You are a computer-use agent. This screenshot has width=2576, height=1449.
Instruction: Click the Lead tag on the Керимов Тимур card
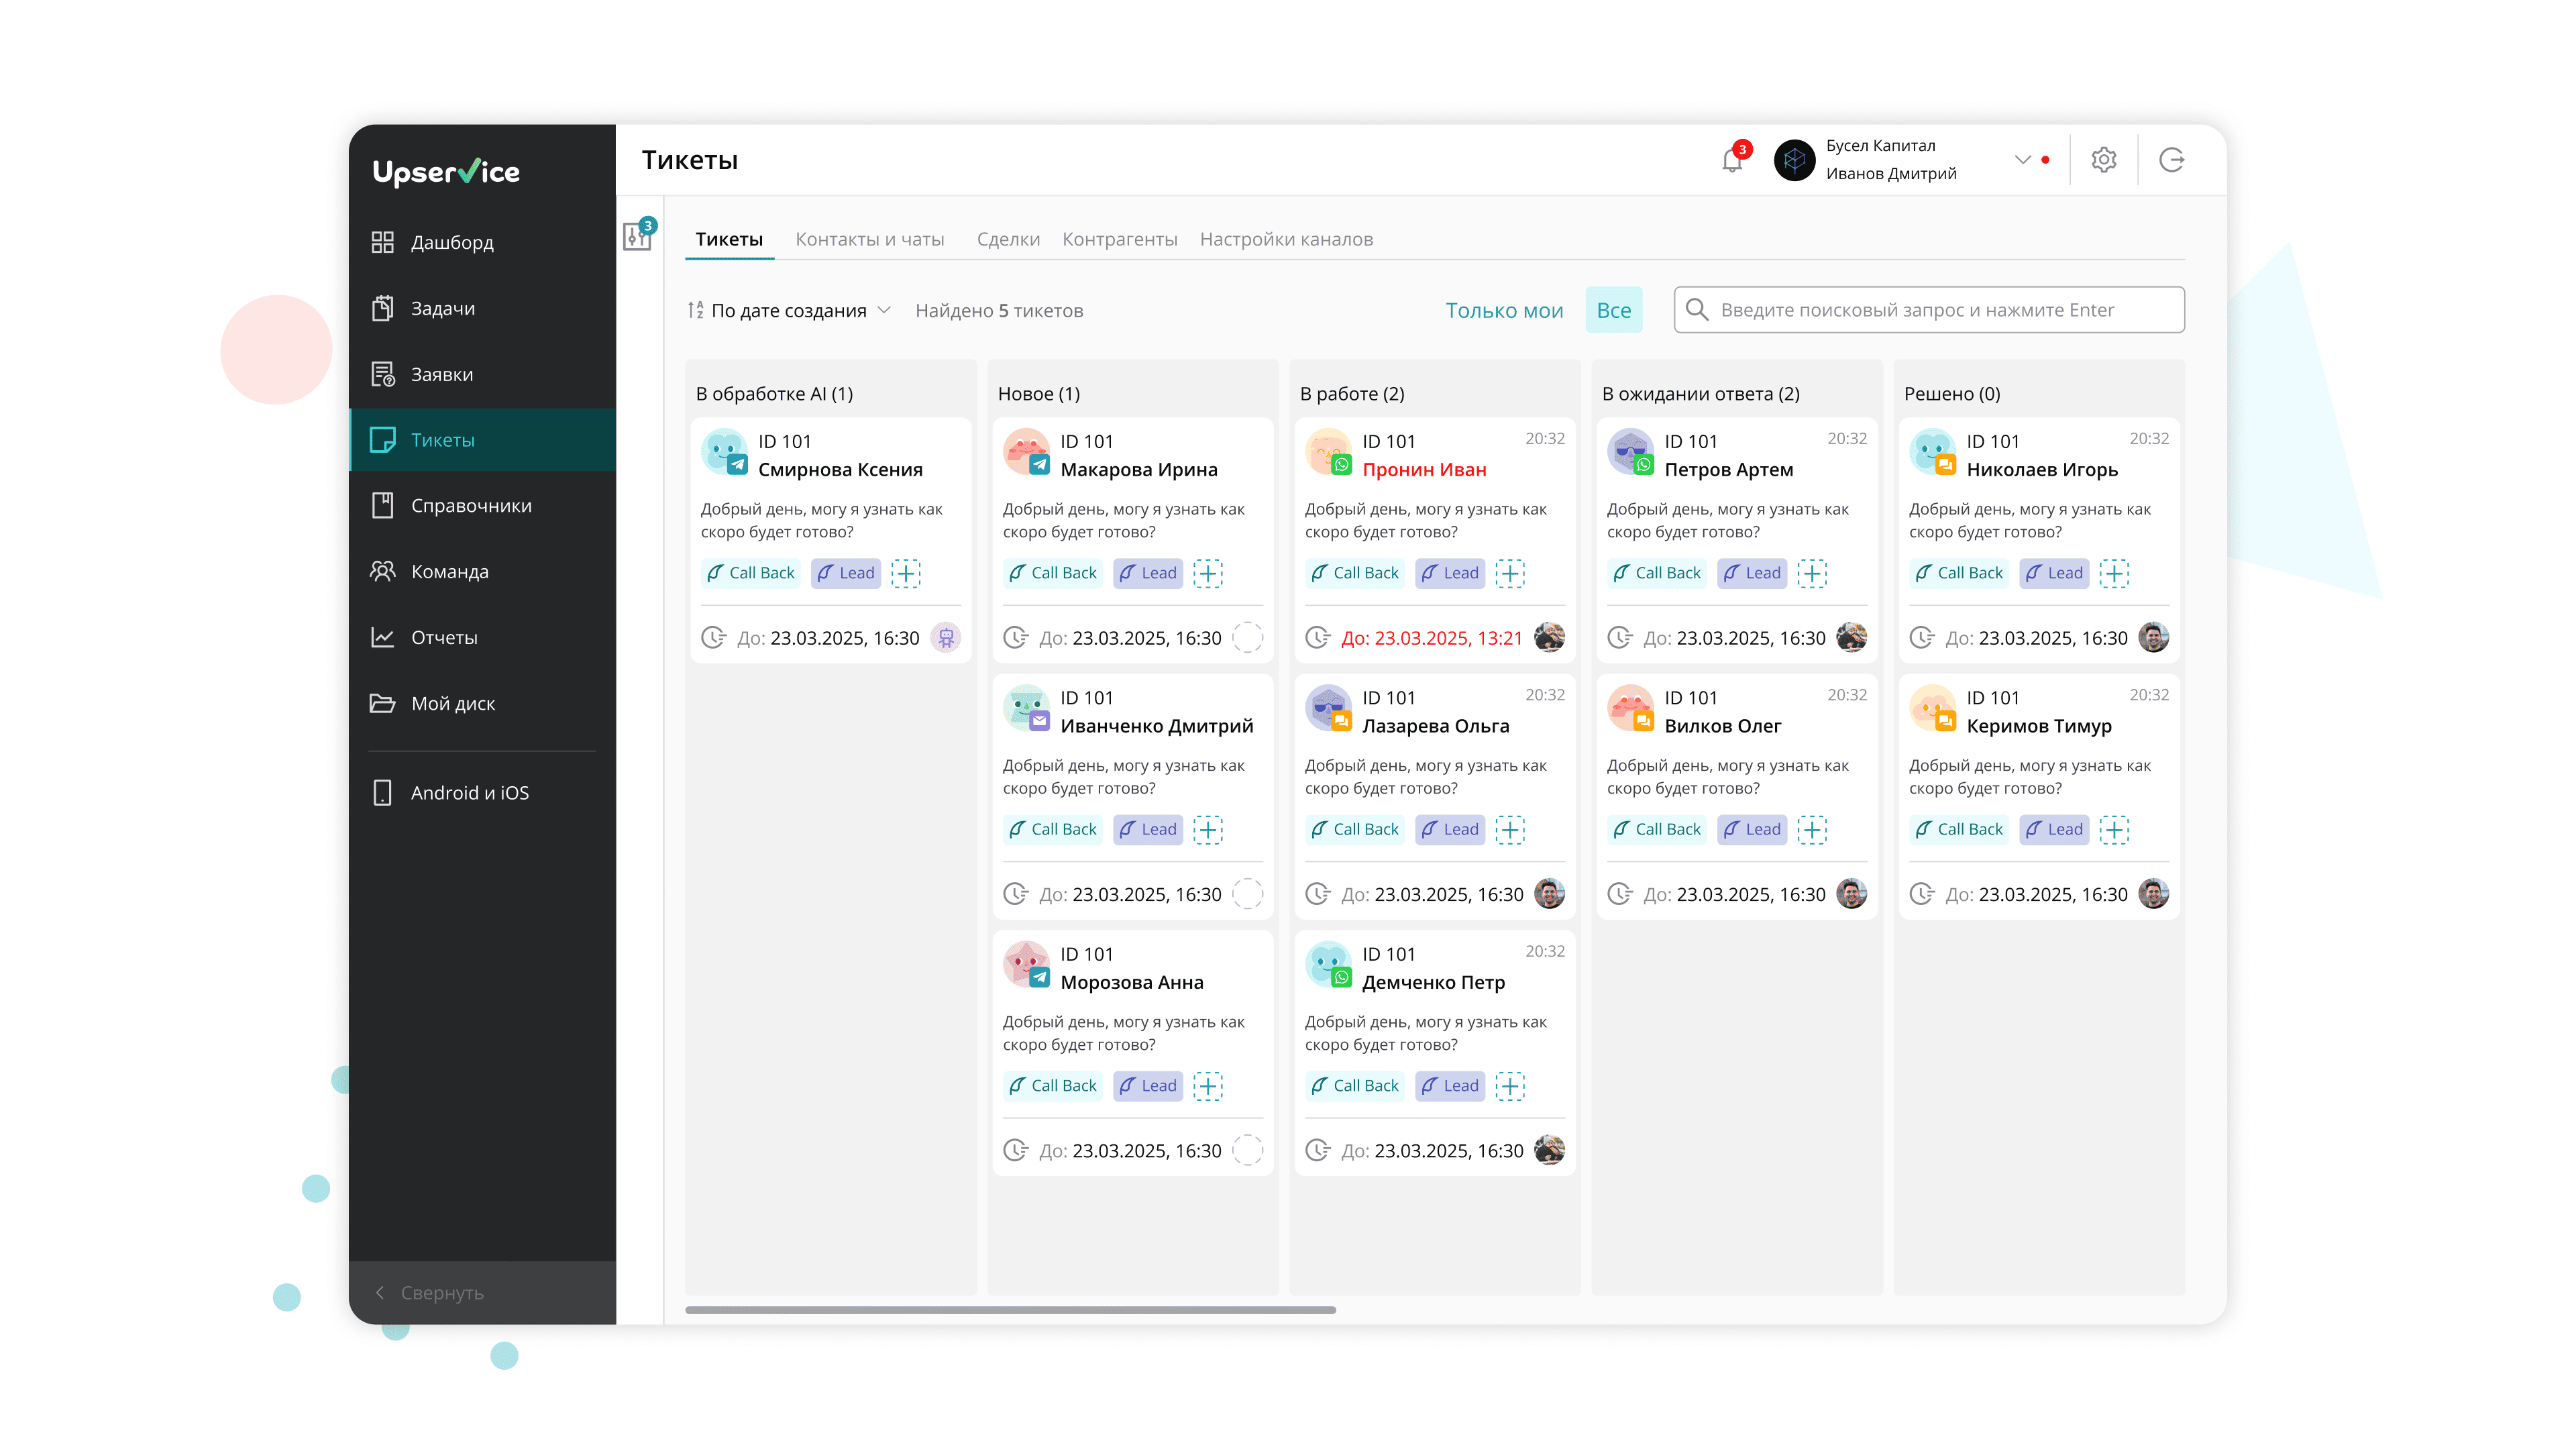[x=2053, y=829]
